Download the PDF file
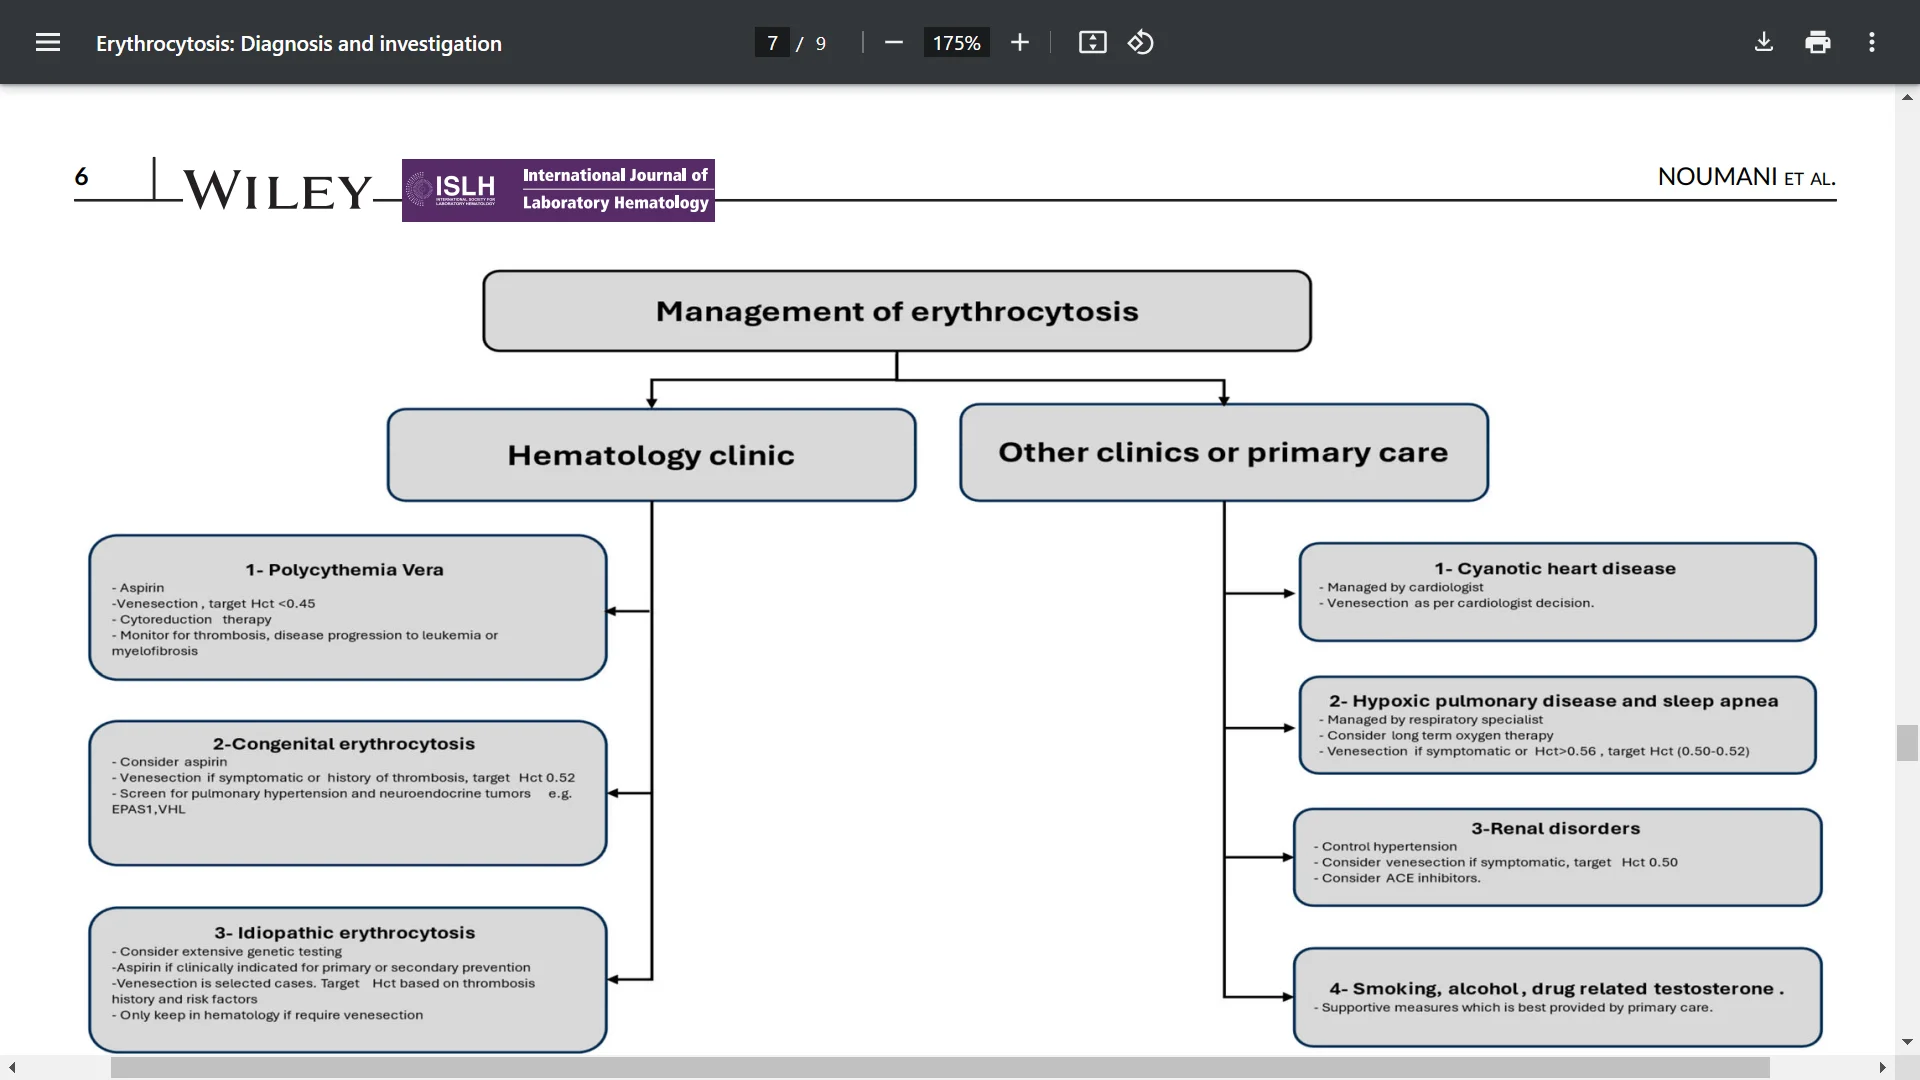Screen dimensions: 1920x1080 [1764, 43]
